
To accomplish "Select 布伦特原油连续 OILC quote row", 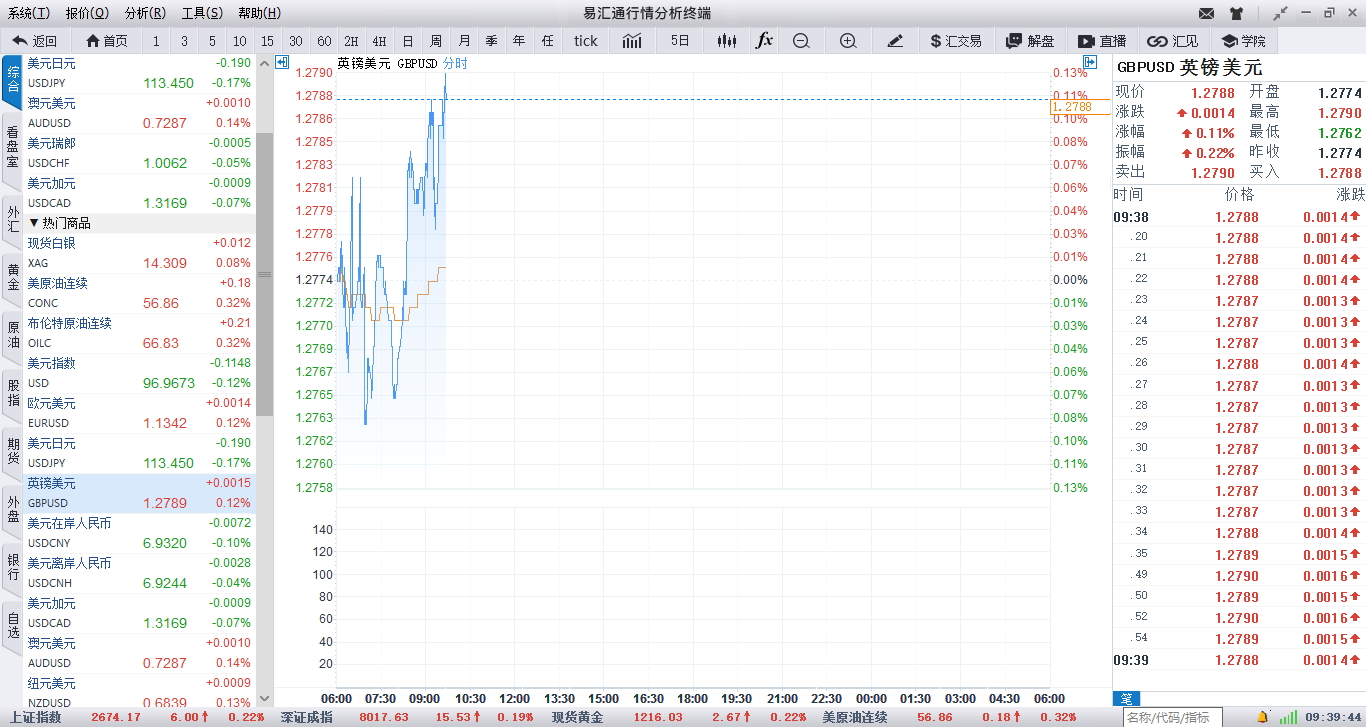I will pyautogui.click(x=140, y=333).
